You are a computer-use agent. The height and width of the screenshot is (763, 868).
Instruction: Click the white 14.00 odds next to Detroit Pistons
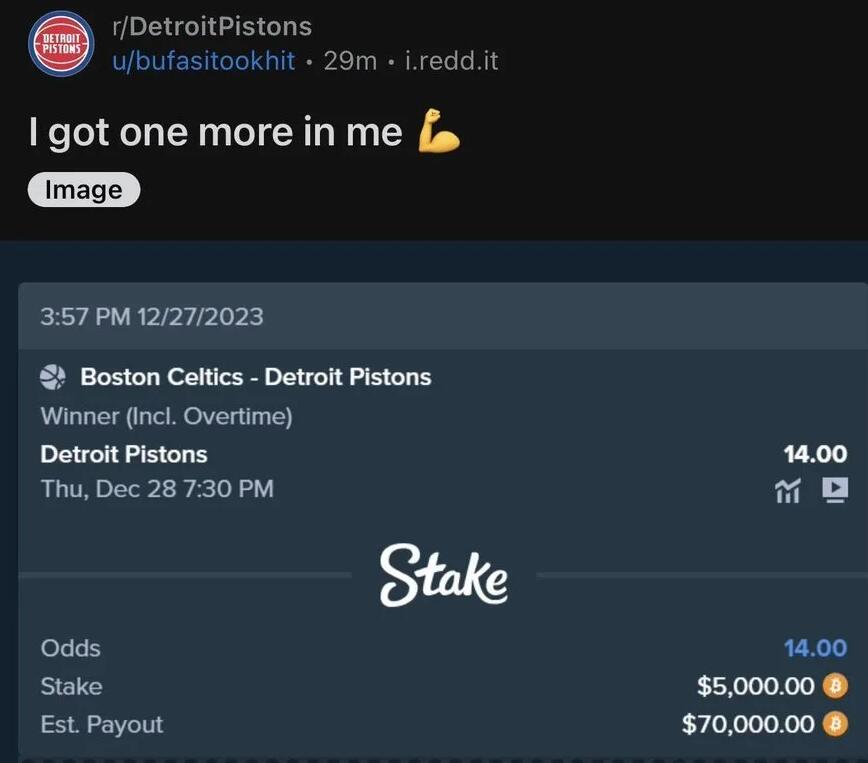pyautogui.click(x=815, y=454)
